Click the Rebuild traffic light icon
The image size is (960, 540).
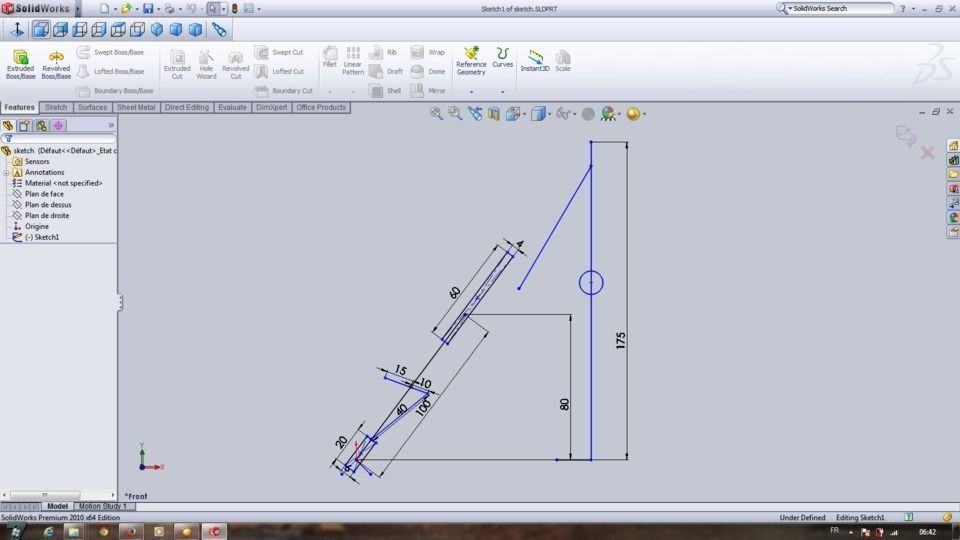(x=234, y=9)
